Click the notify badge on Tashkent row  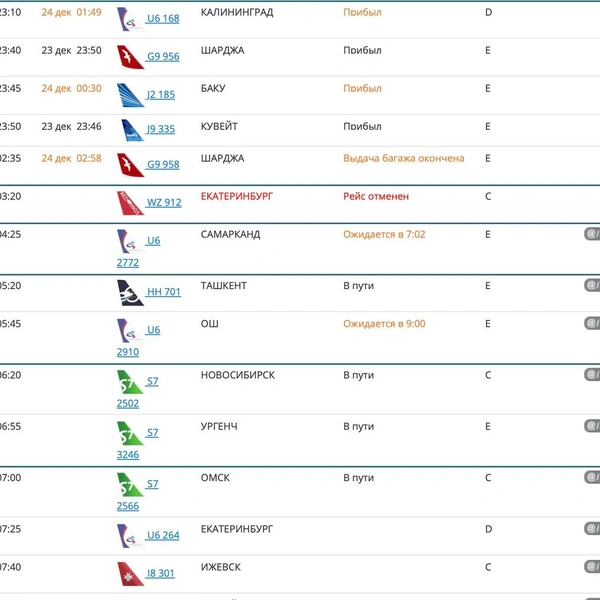point(592,285)
